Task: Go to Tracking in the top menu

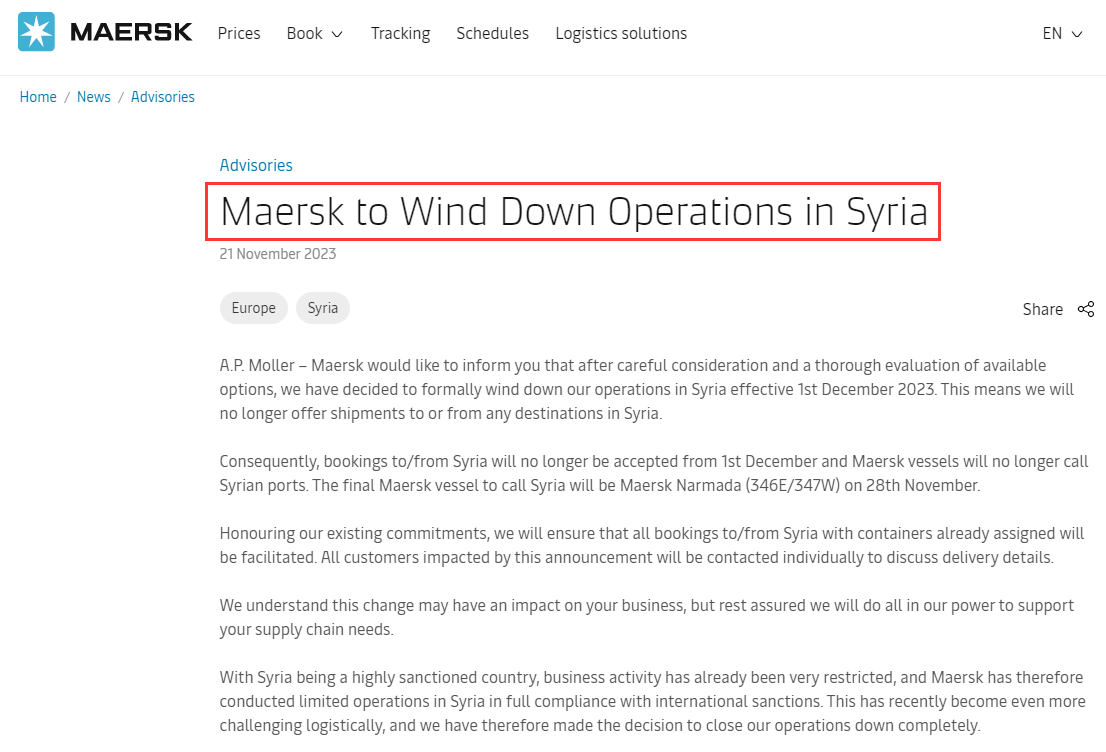Action: pos(401,33)
